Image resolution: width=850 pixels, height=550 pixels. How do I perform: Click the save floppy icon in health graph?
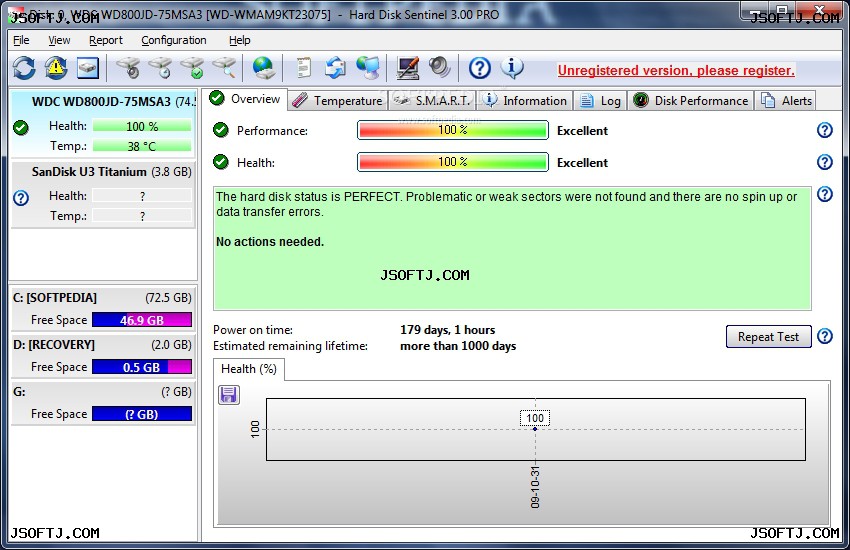pos(229,394)
